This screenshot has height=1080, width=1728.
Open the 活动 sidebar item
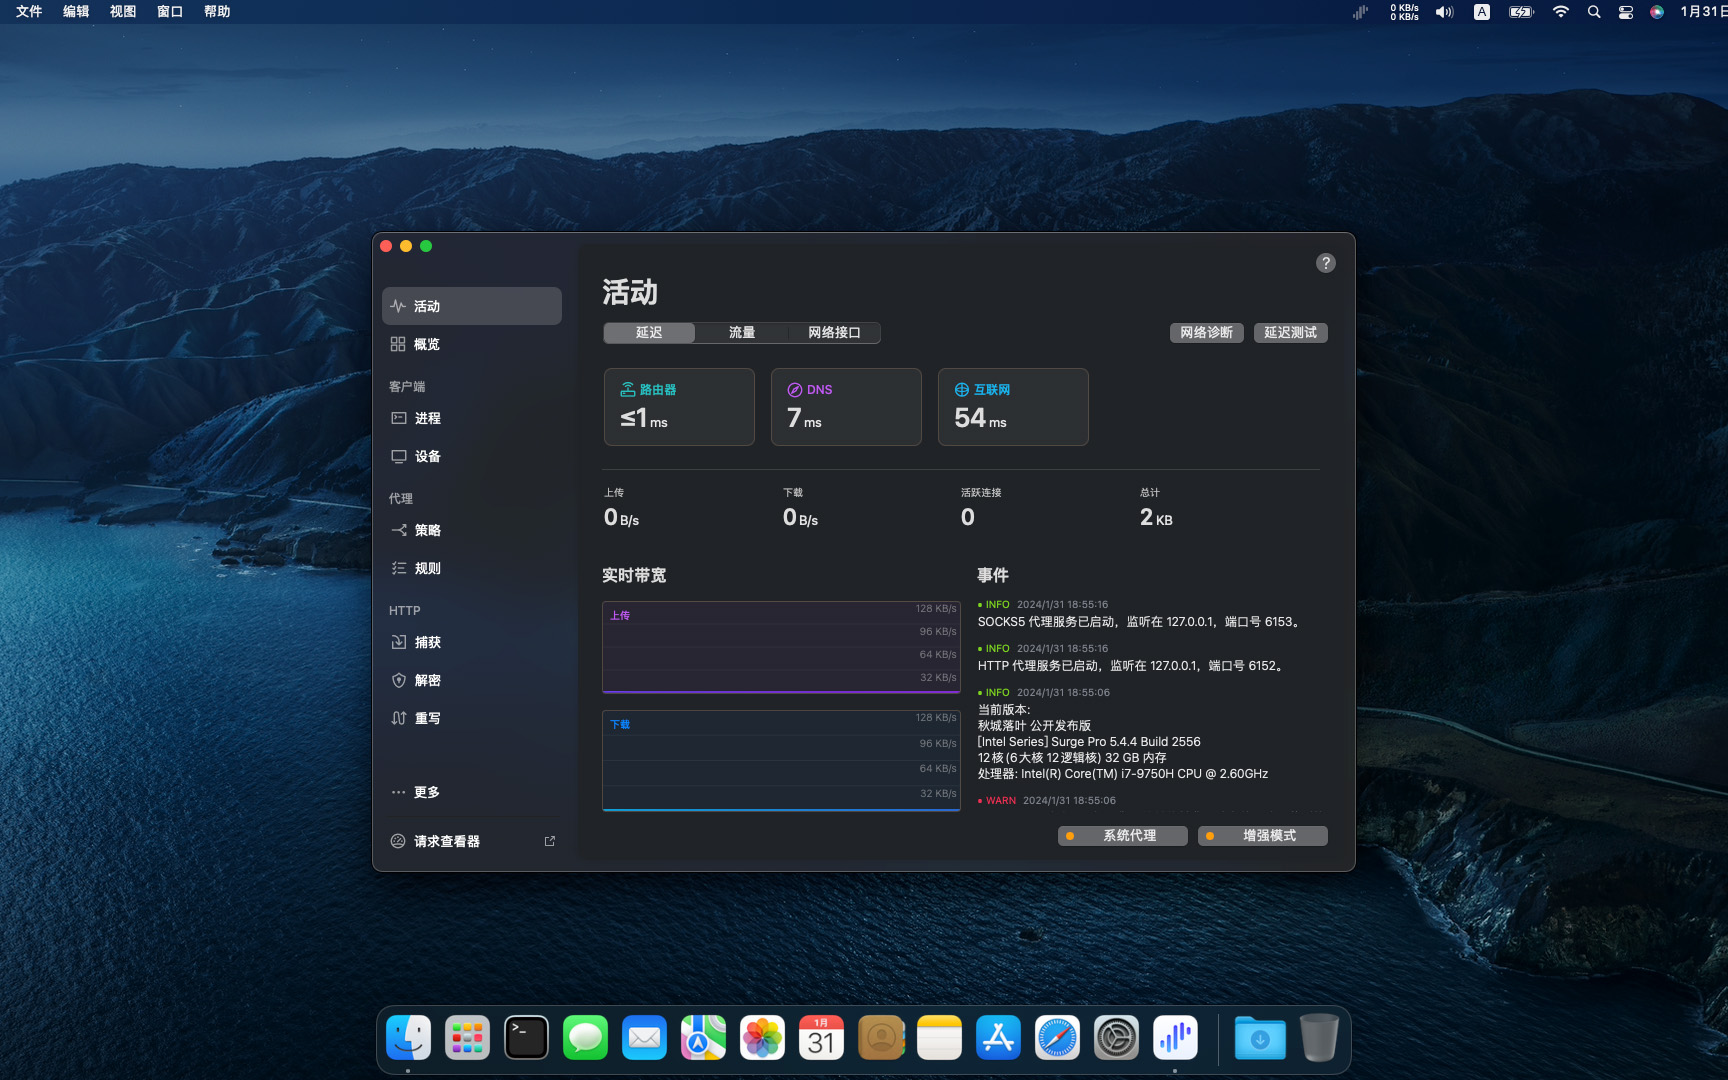click(471, 306)
